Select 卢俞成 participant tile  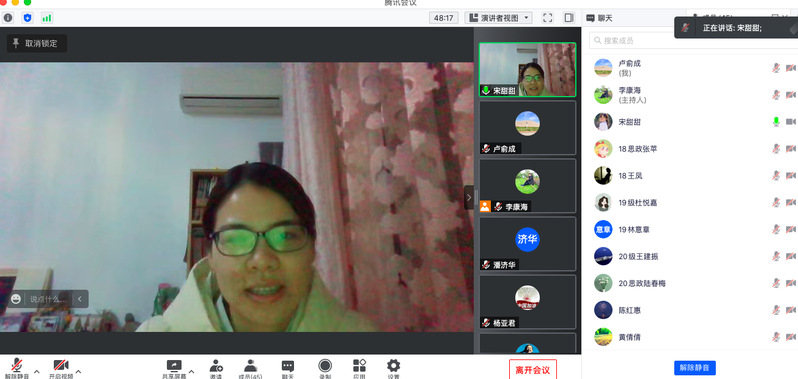[527, 128]
